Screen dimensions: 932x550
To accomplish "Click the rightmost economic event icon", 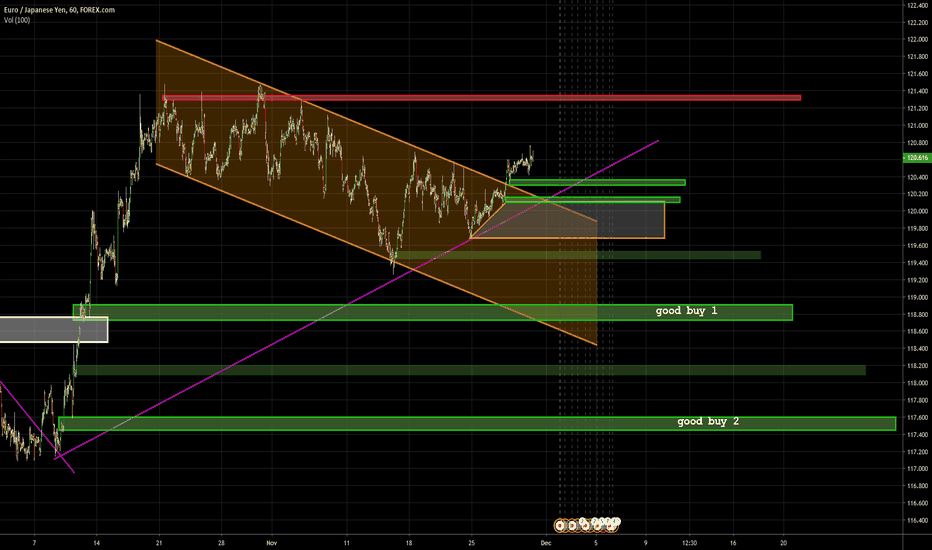I will 616,523.
